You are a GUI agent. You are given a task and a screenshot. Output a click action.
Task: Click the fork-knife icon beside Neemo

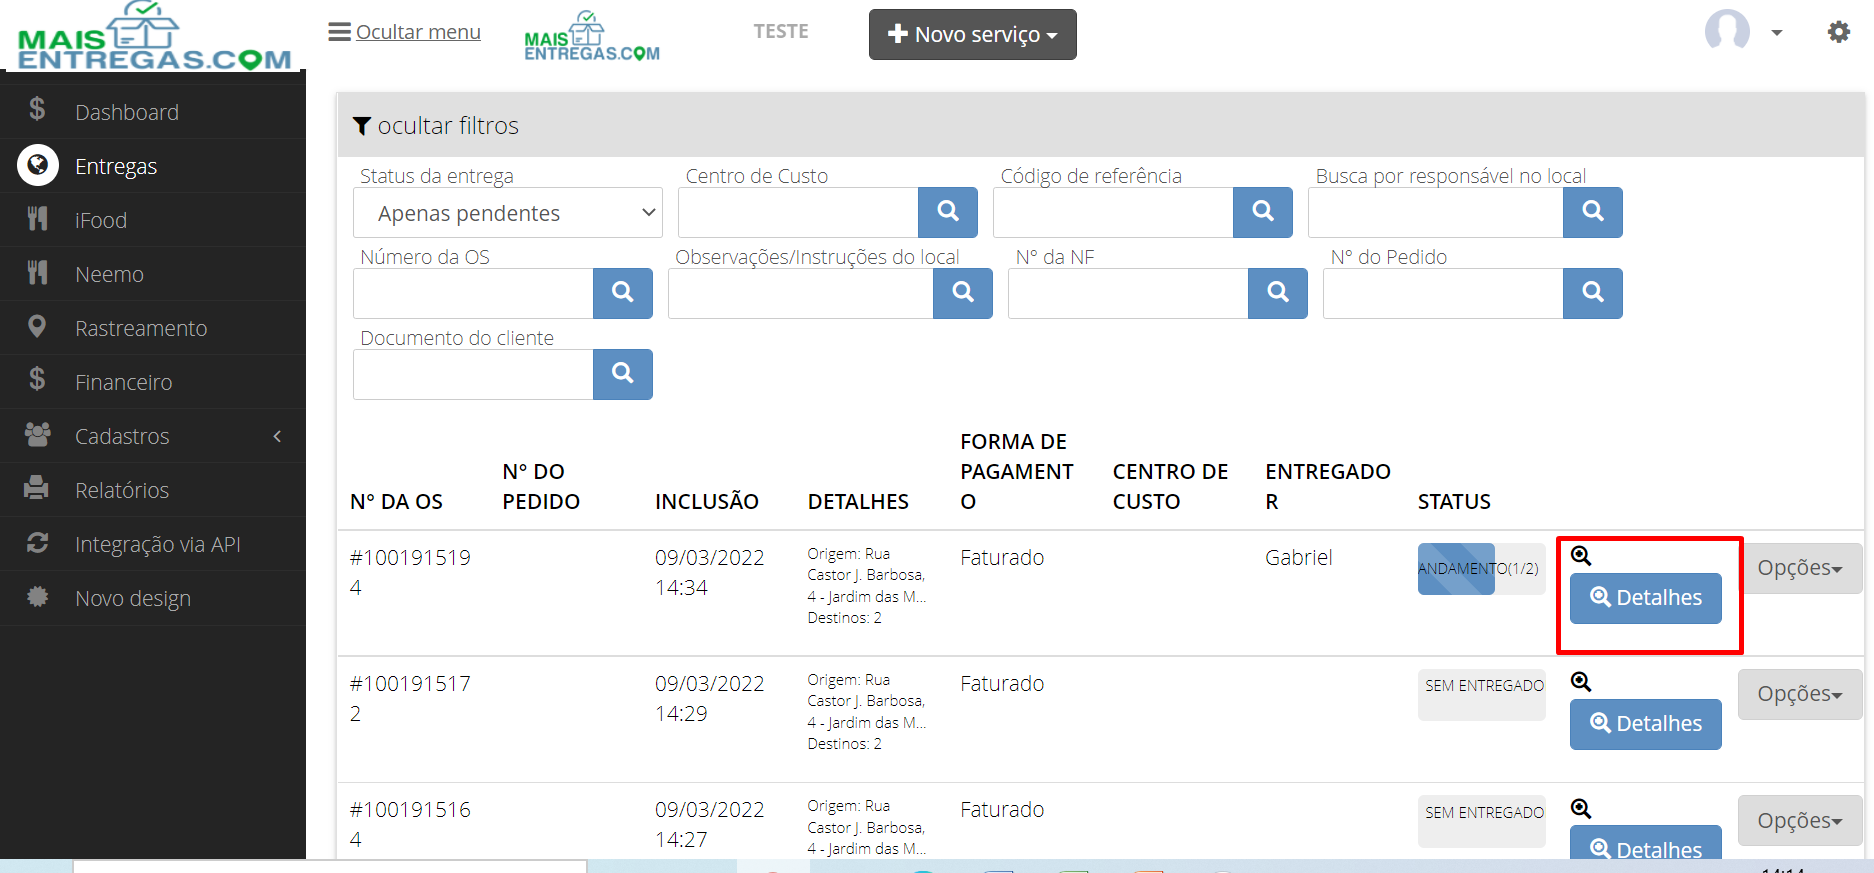click(37, 272)
